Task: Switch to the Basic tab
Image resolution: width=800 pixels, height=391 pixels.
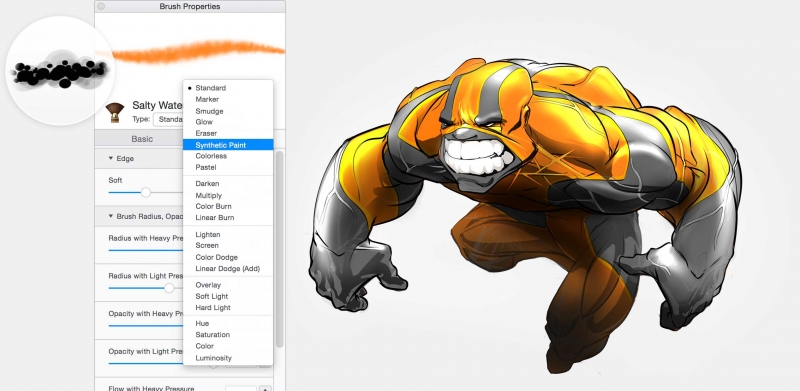Action: click(142, 139)
